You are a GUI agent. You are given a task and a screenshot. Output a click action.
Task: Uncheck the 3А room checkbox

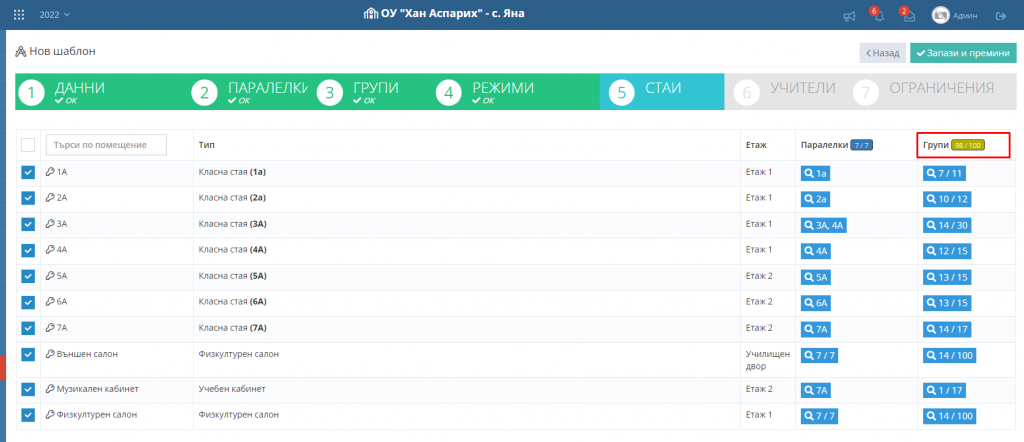tap(28, 224)
